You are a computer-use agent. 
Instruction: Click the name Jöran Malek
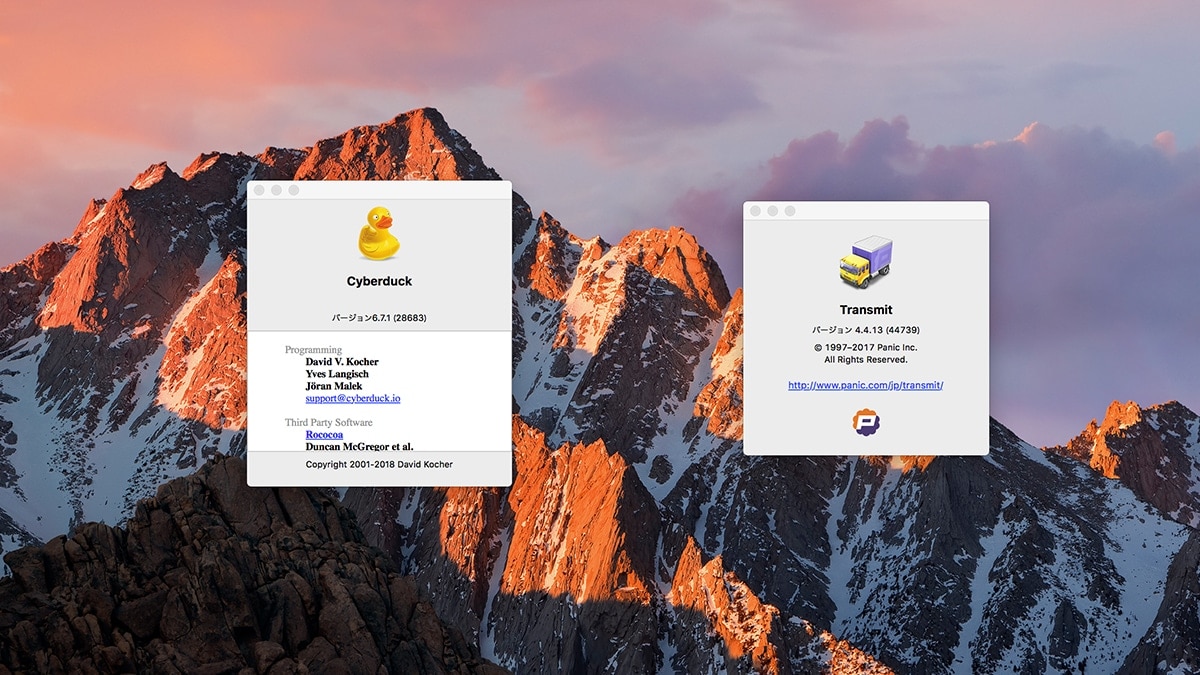coord(334,386)
